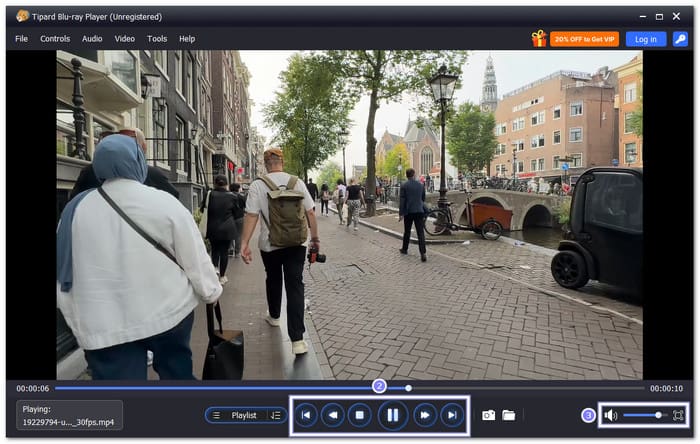Click the volume slider handle
Viewport: 700px width, 444px height.
tap(658, 415)
